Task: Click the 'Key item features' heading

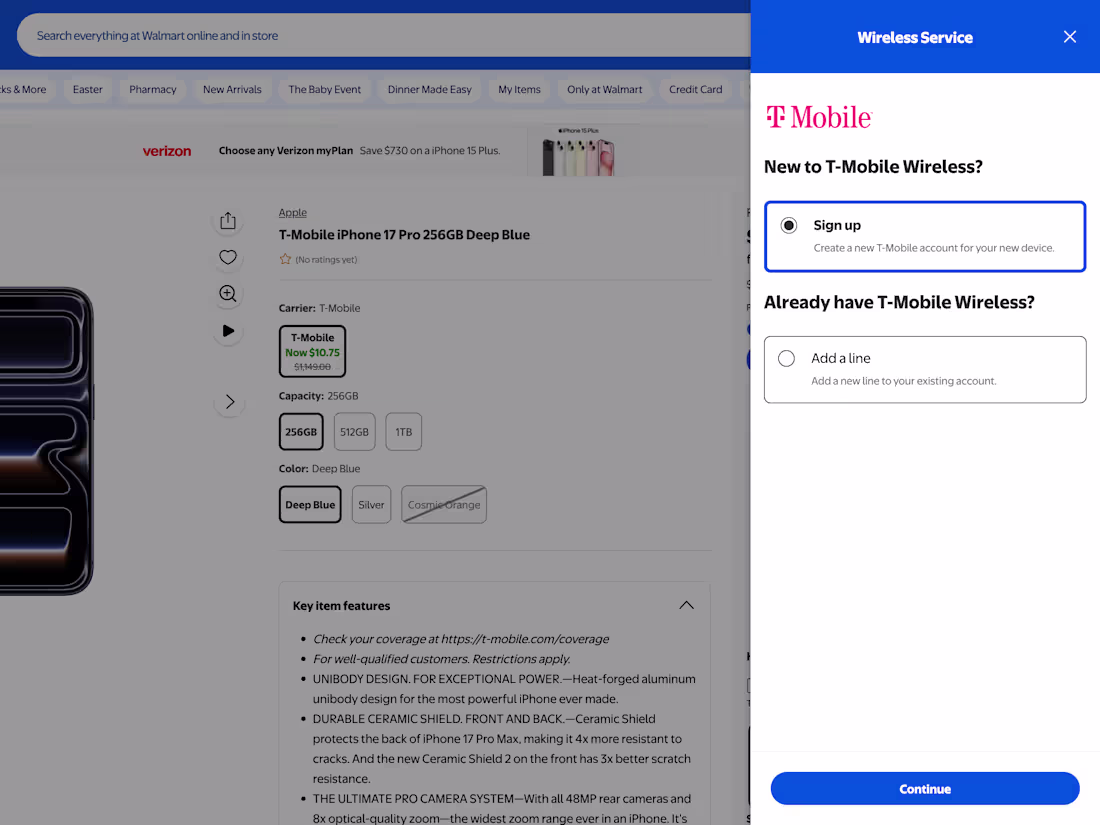Action: [342, 605]
